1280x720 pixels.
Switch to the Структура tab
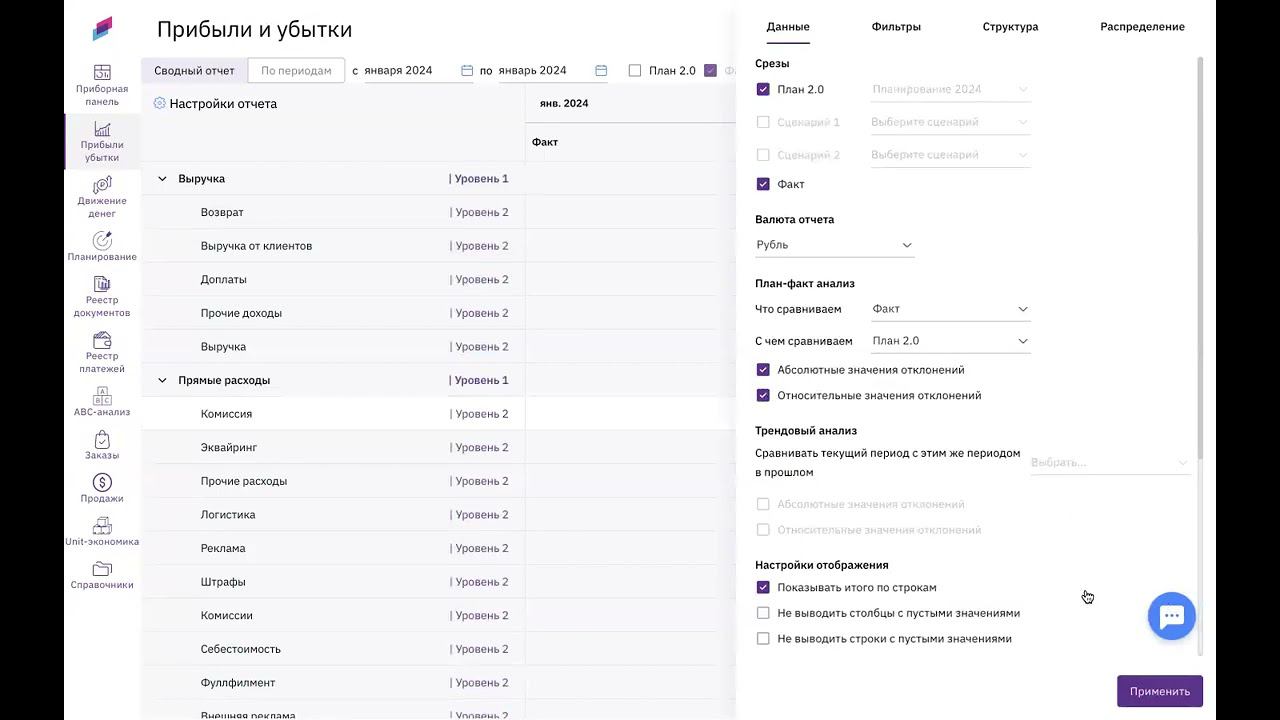click(x=1010, y=27)
